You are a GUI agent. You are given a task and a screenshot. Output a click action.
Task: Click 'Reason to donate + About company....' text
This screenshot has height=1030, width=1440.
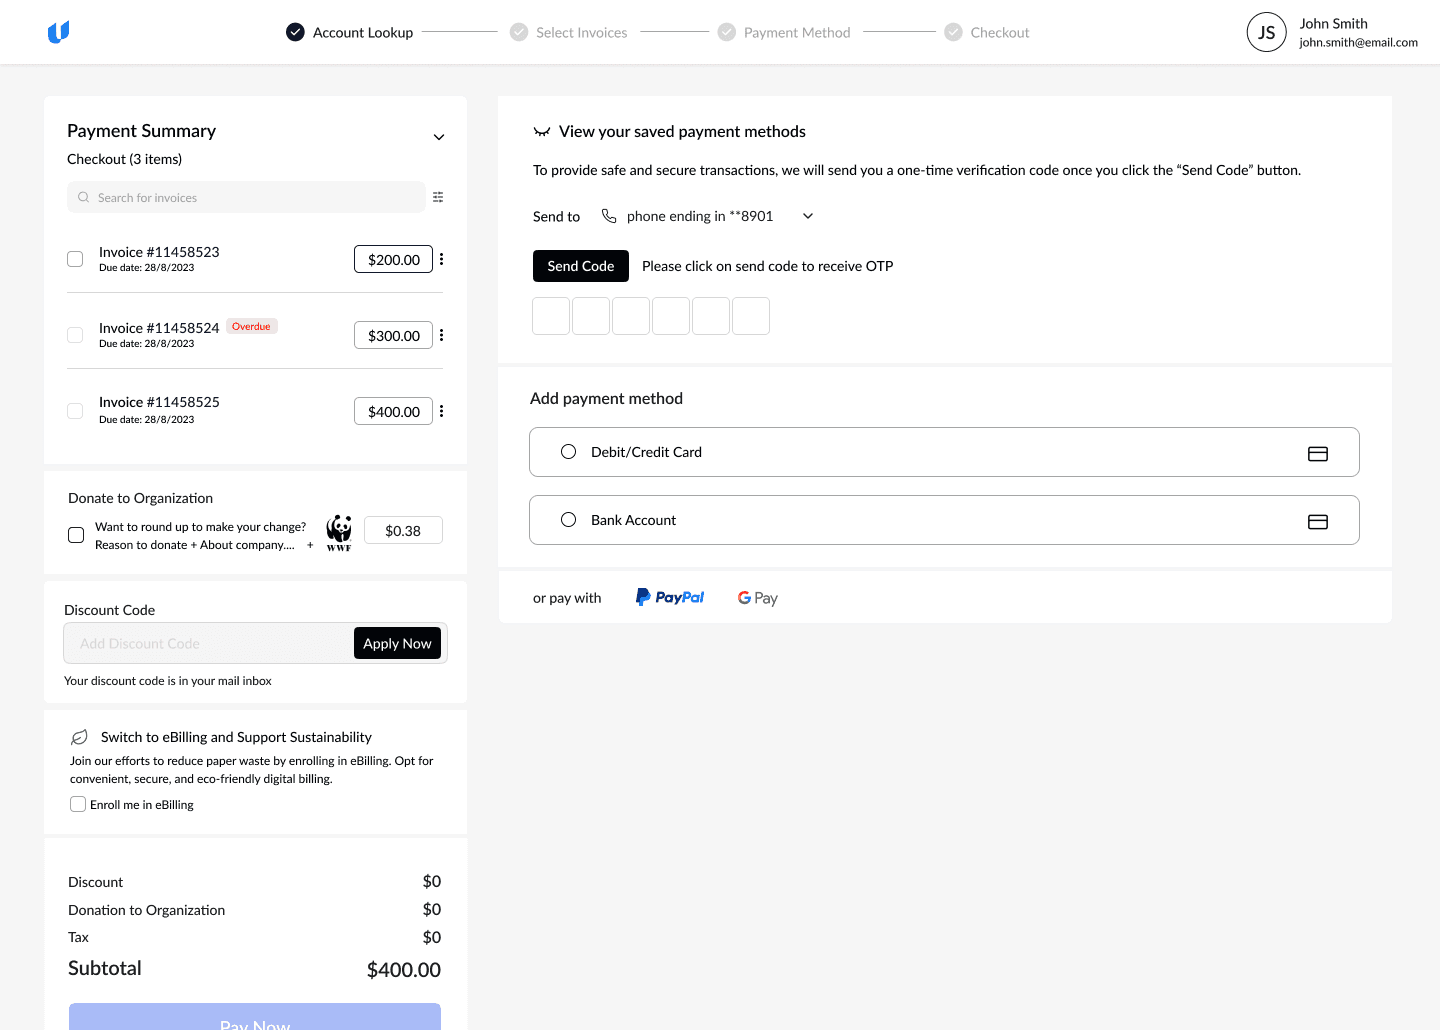(195, 545)
